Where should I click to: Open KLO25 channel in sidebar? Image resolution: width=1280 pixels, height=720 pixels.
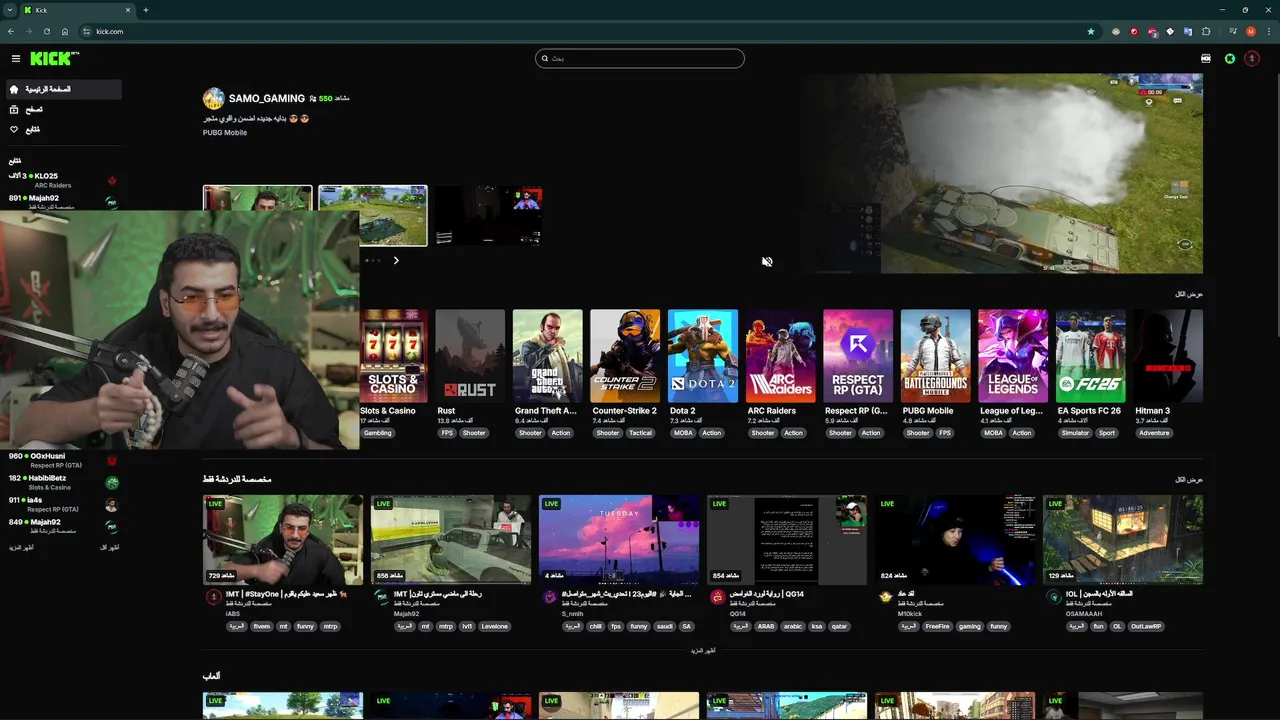pyautogui.click(x=63, y=180)
